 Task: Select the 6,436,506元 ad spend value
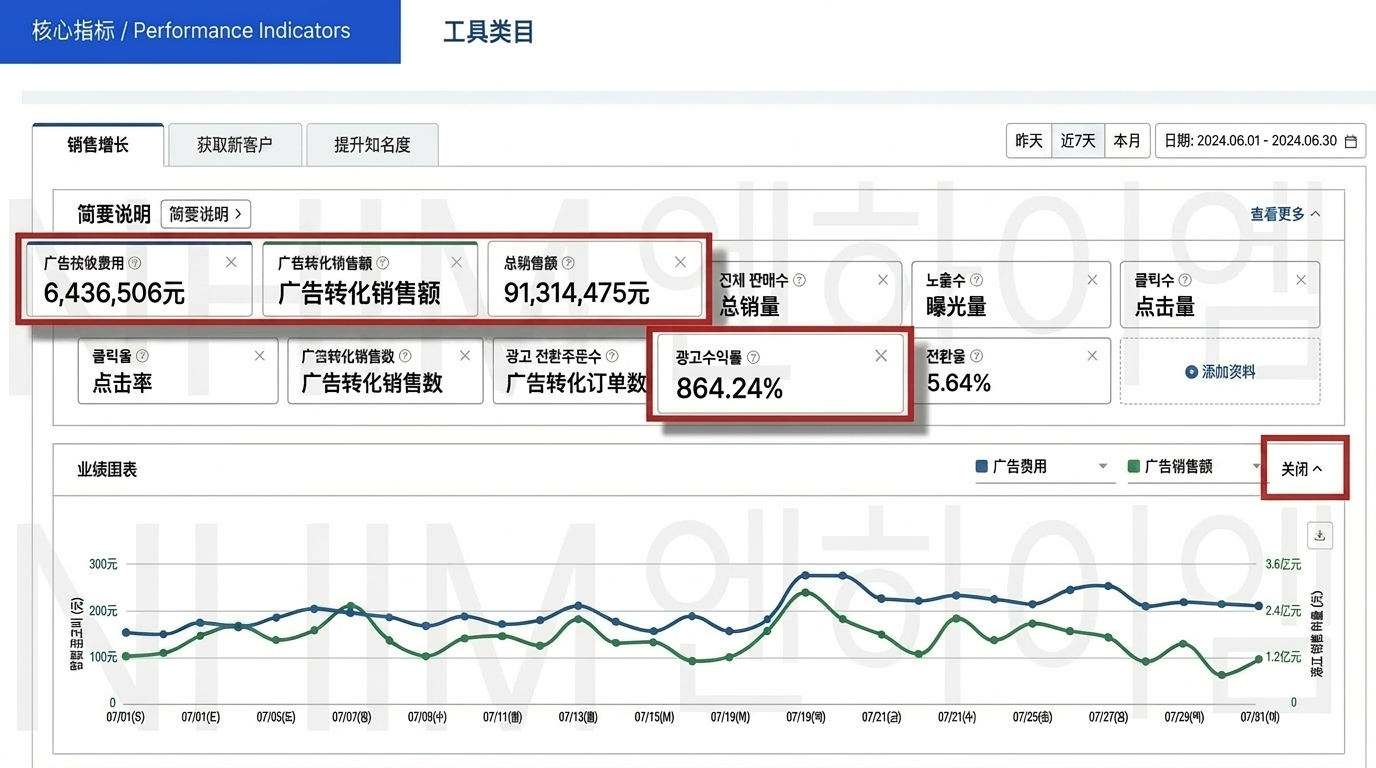coord(114,293)
